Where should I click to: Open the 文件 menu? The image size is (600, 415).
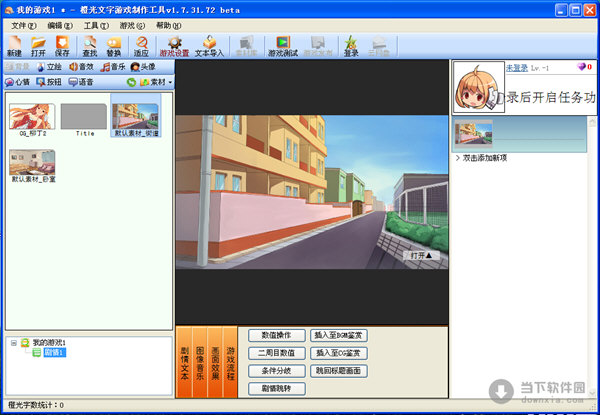tap(23, 26)
